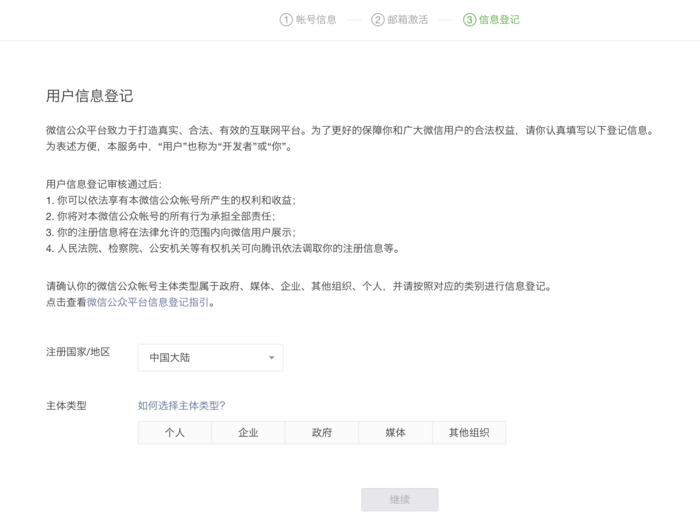
Task: Click the step 2 circle icon
Action: click(378, 20)
